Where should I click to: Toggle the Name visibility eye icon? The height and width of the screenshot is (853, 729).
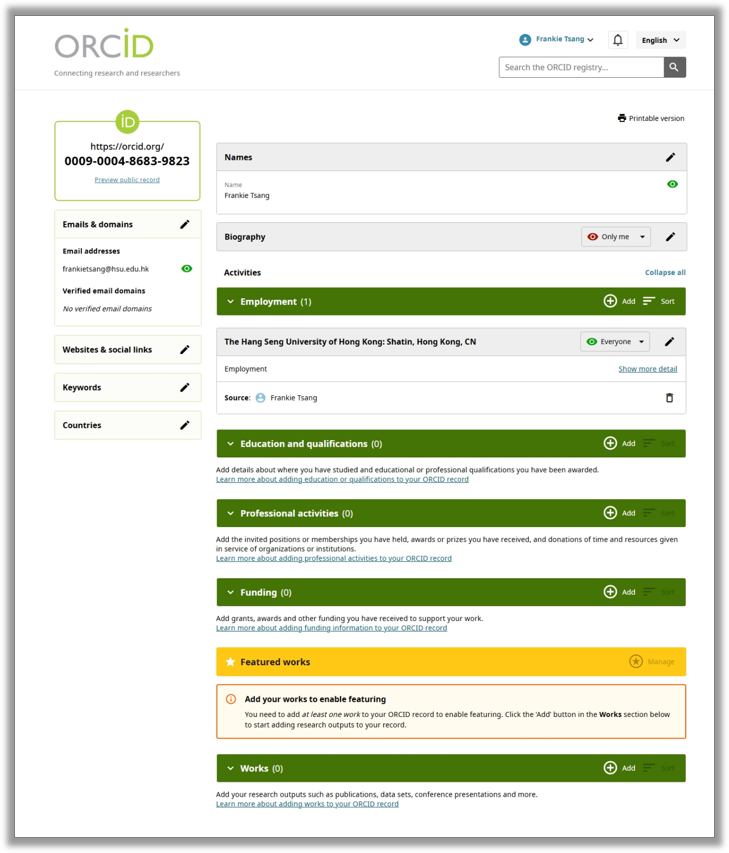pos(672,184)
